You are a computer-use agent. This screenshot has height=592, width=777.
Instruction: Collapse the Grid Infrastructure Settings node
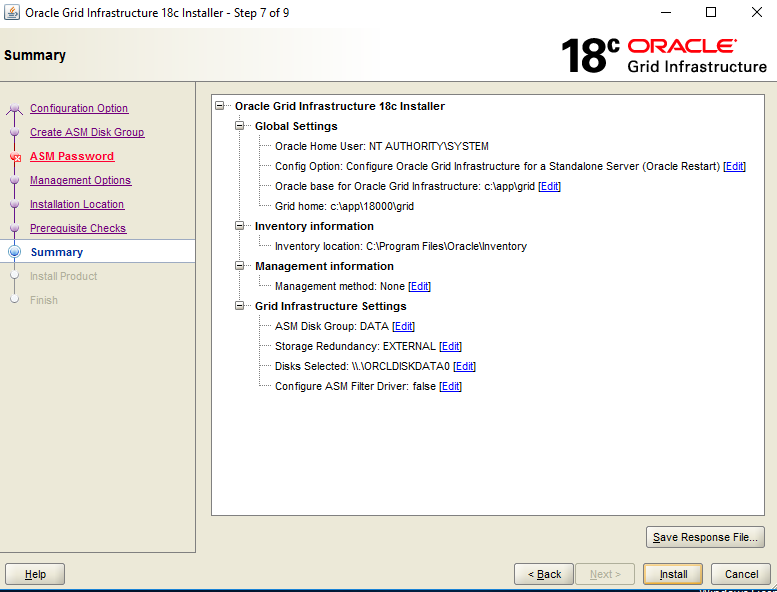click(239, 306)
